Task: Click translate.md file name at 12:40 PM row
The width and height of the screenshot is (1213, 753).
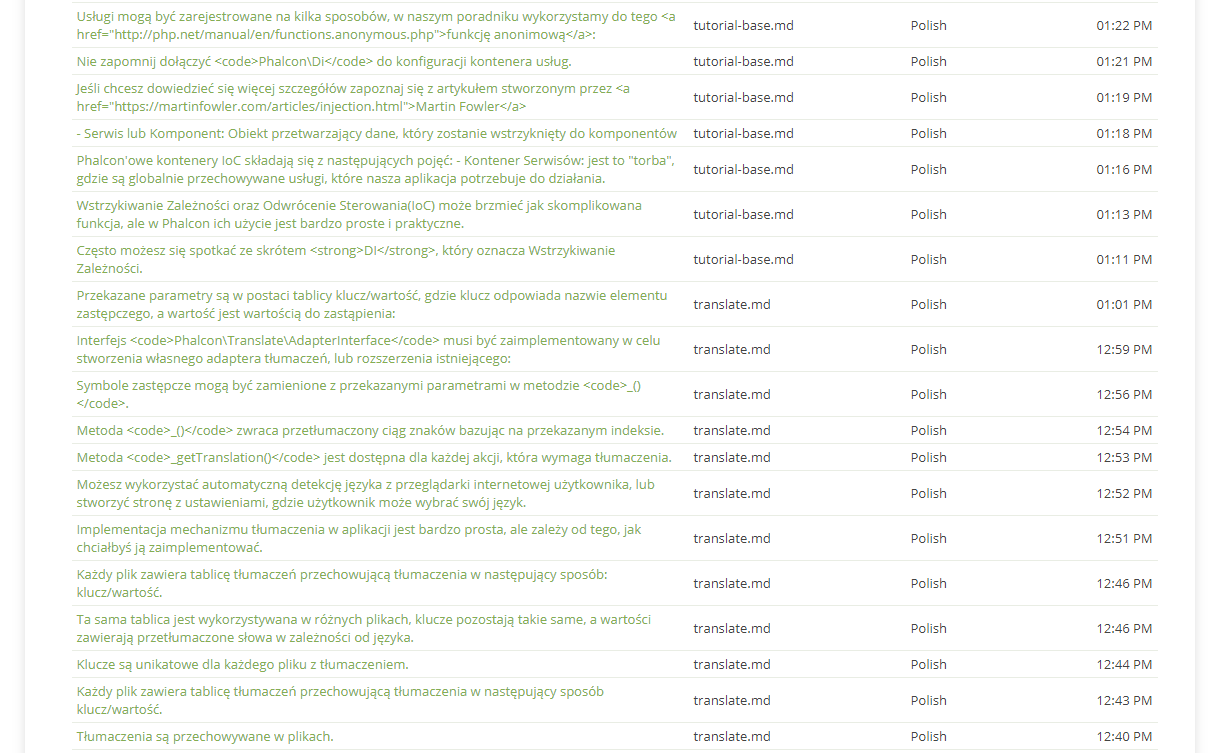Action: pos(732,736)
